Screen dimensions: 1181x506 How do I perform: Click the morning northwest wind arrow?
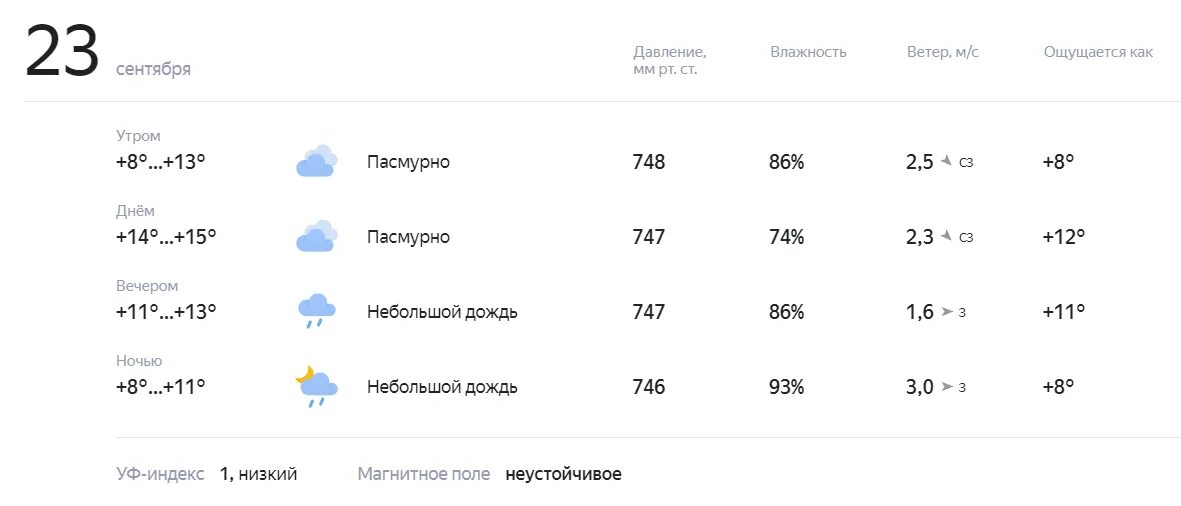[x=947, y=161]
